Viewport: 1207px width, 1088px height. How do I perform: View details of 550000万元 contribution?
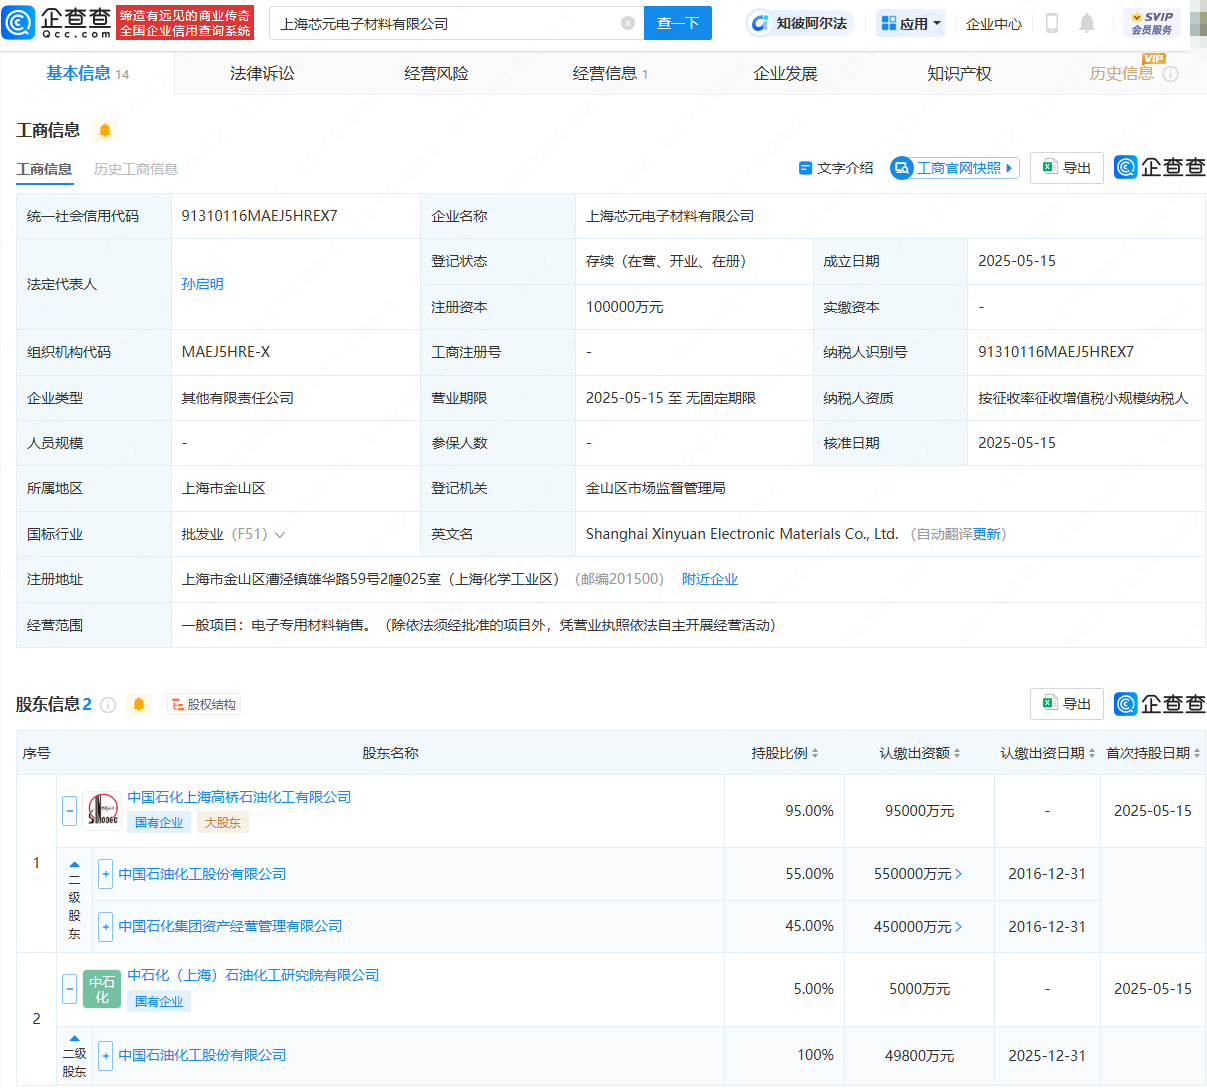pos(918,874)
